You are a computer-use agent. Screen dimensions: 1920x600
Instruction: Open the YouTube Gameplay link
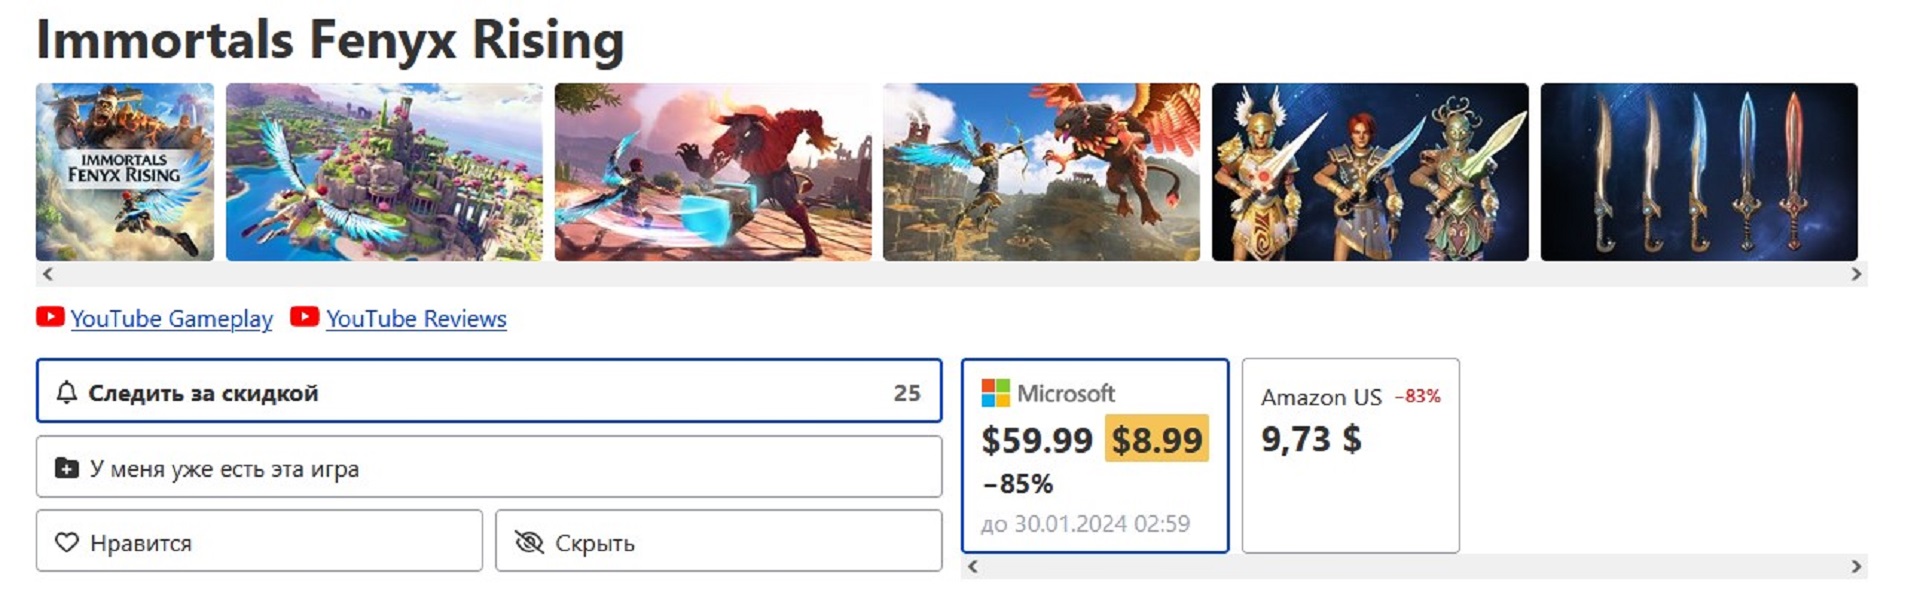point(171,319)
